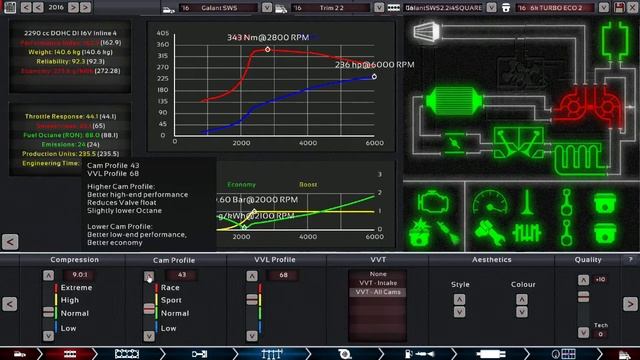Switch to the bottom end gasket tab
The width and height of the screenshot is (640, 360).
coord(127,354)
